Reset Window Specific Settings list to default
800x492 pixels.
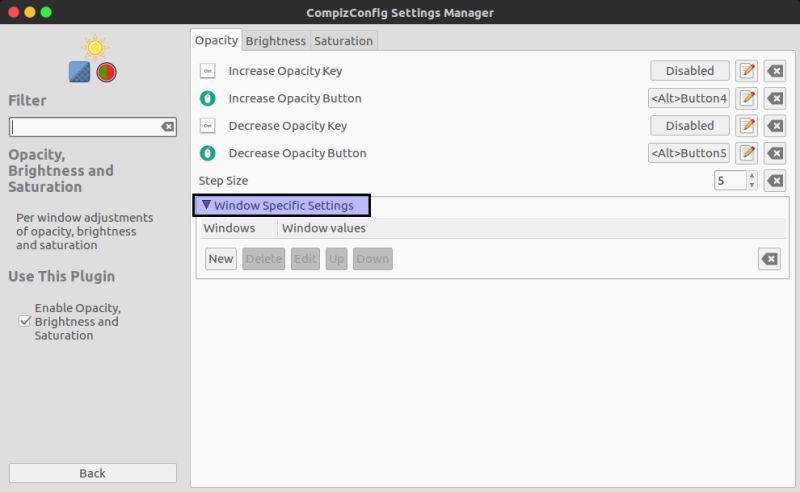click(x=769, y=259)
